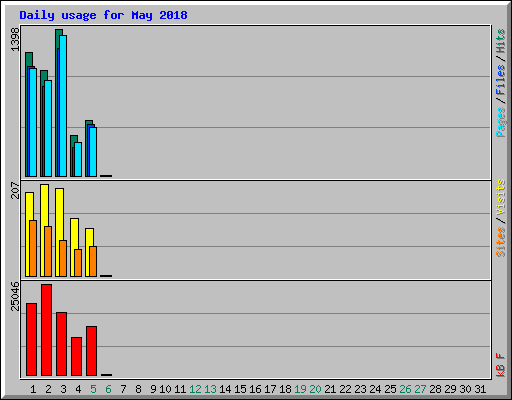This screenshot has width=512, height=400.
Task: Select the cyan Pages bar for day 1
Action: point(33,122)
